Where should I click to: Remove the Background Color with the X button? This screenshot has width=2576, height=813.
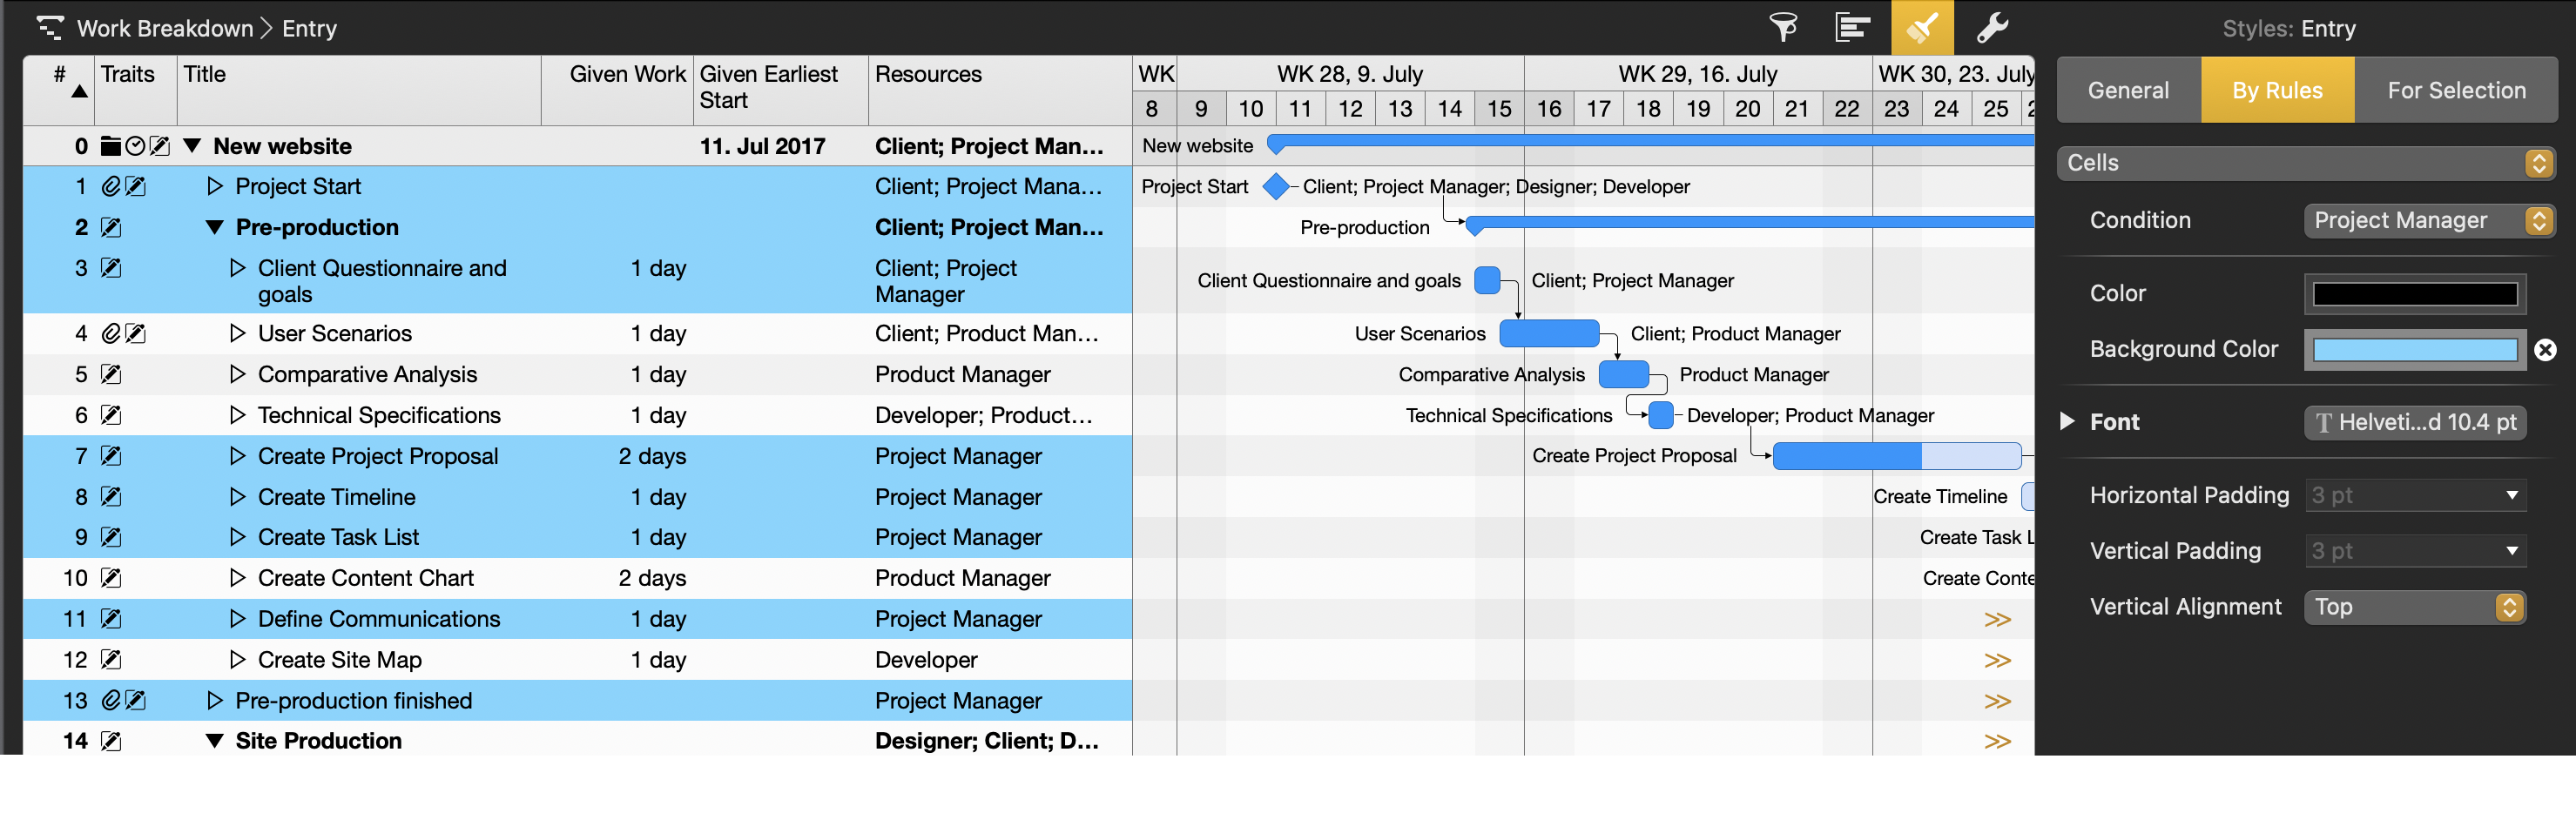(2545, 350)
